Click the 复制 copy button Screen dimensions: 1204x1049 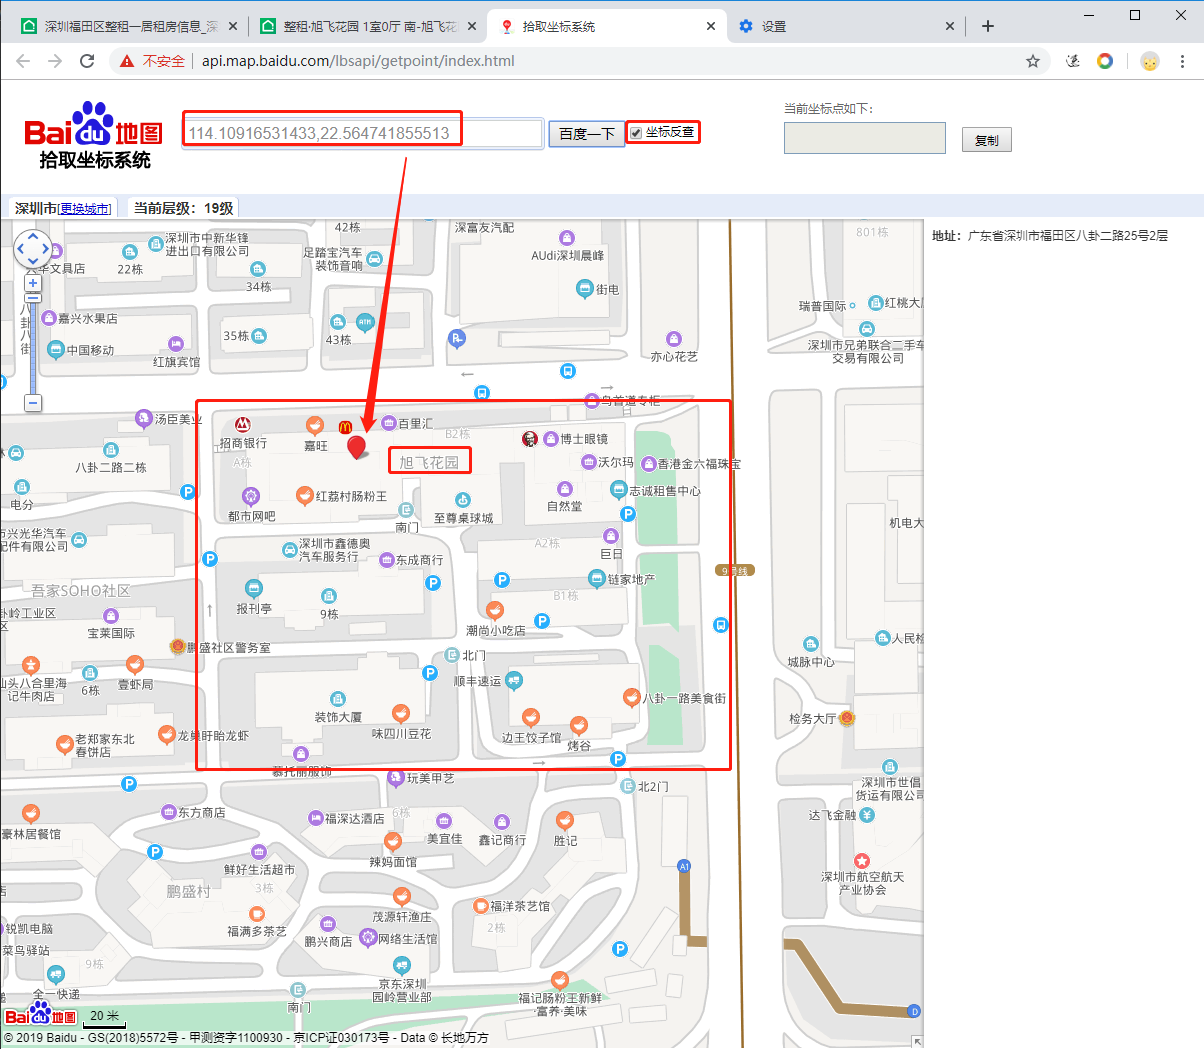coord(986,139)
